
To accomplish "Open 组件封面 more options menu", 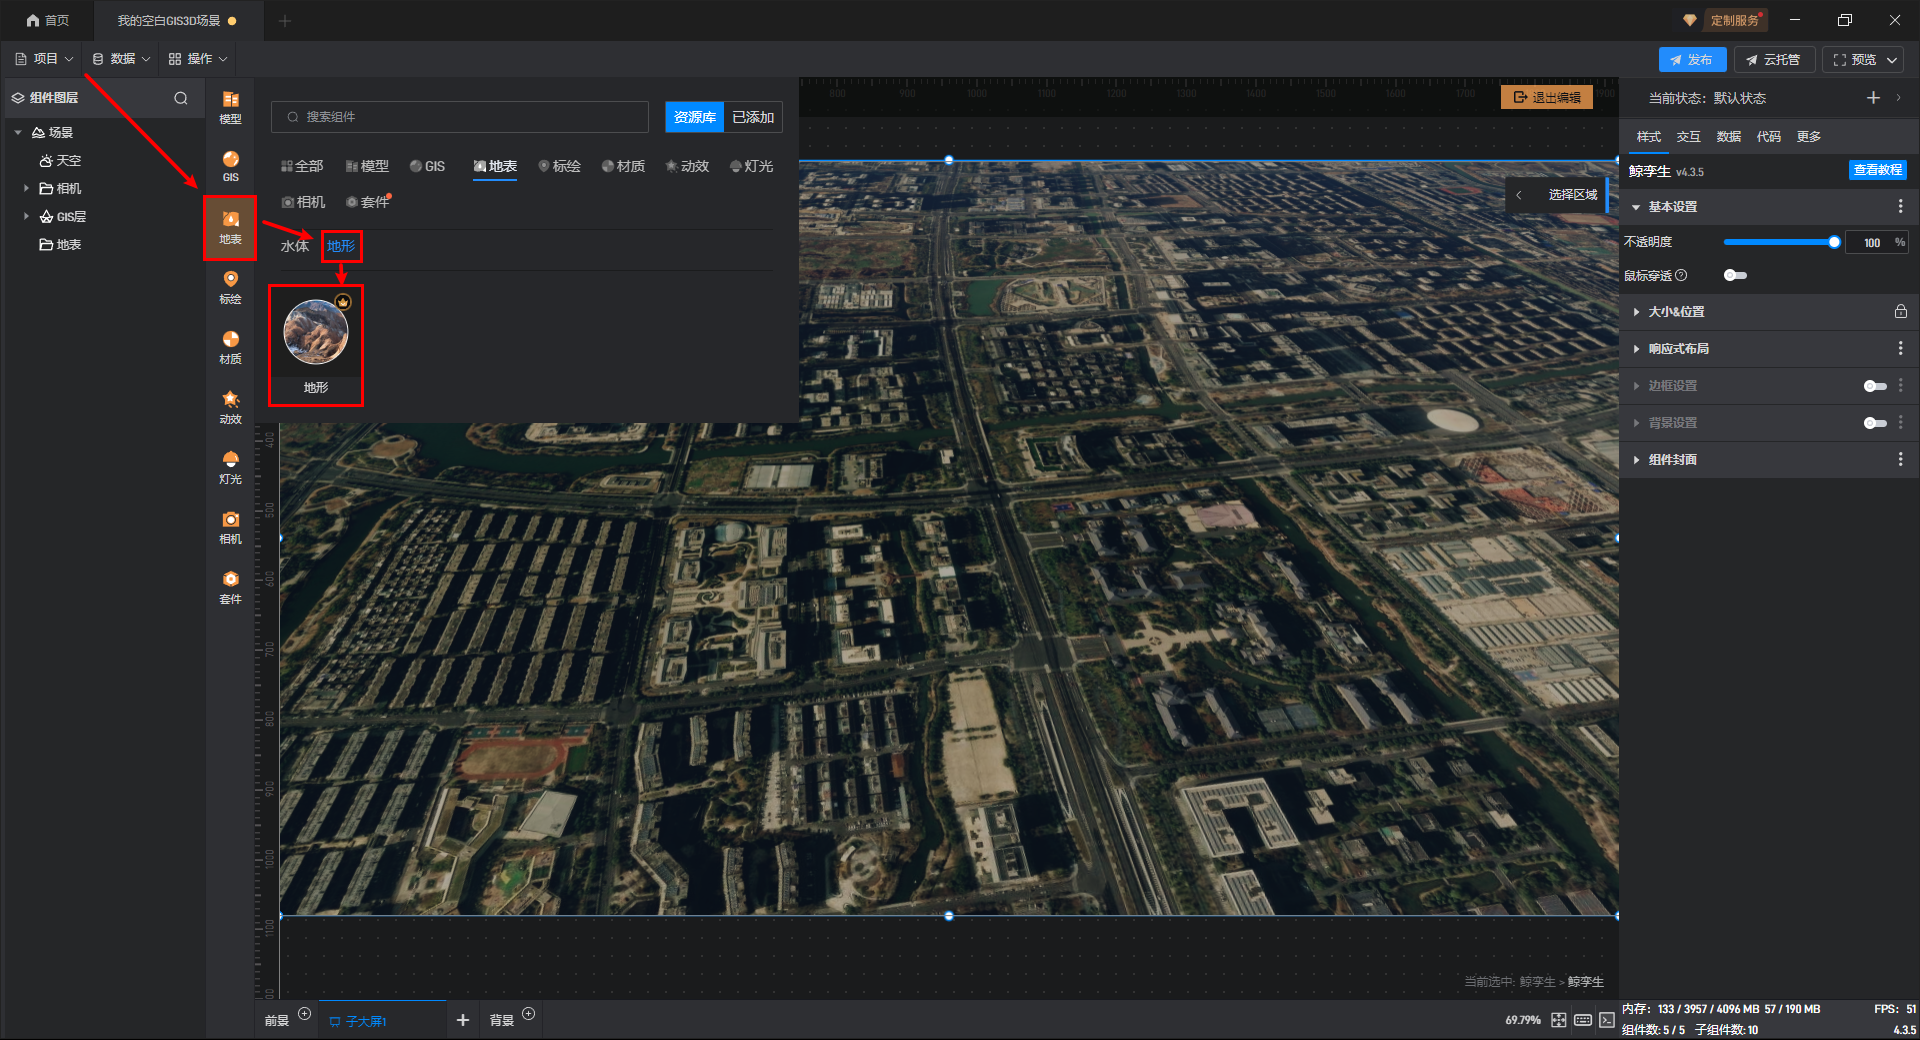I will [x=1900, y=459].
